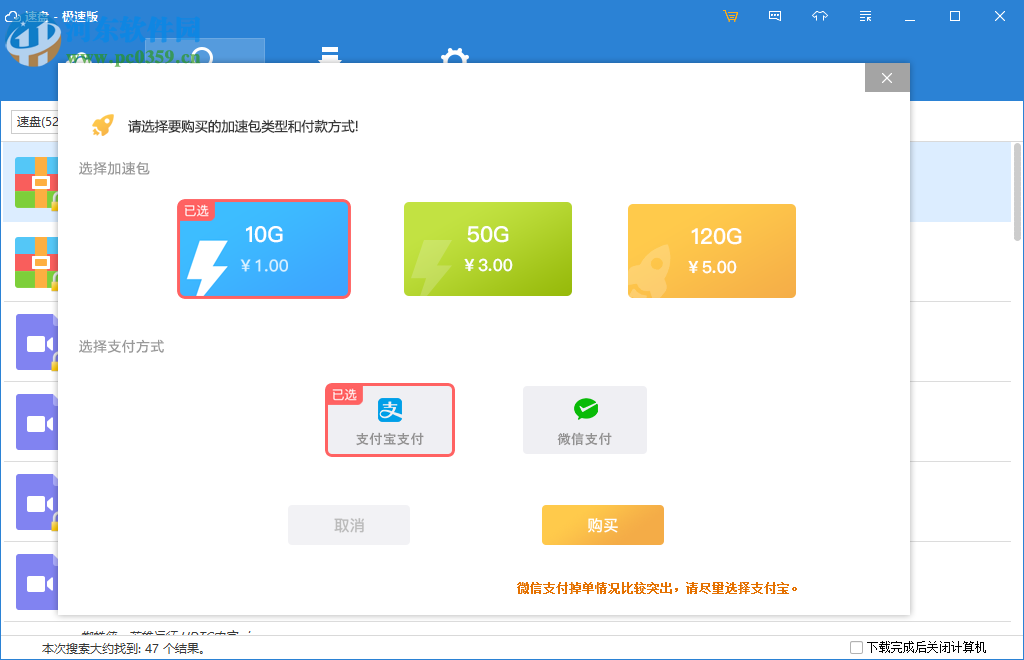Screen dimensions: 1024x660
Task: Click the 速盘 search source field
Action: [35, 121]
